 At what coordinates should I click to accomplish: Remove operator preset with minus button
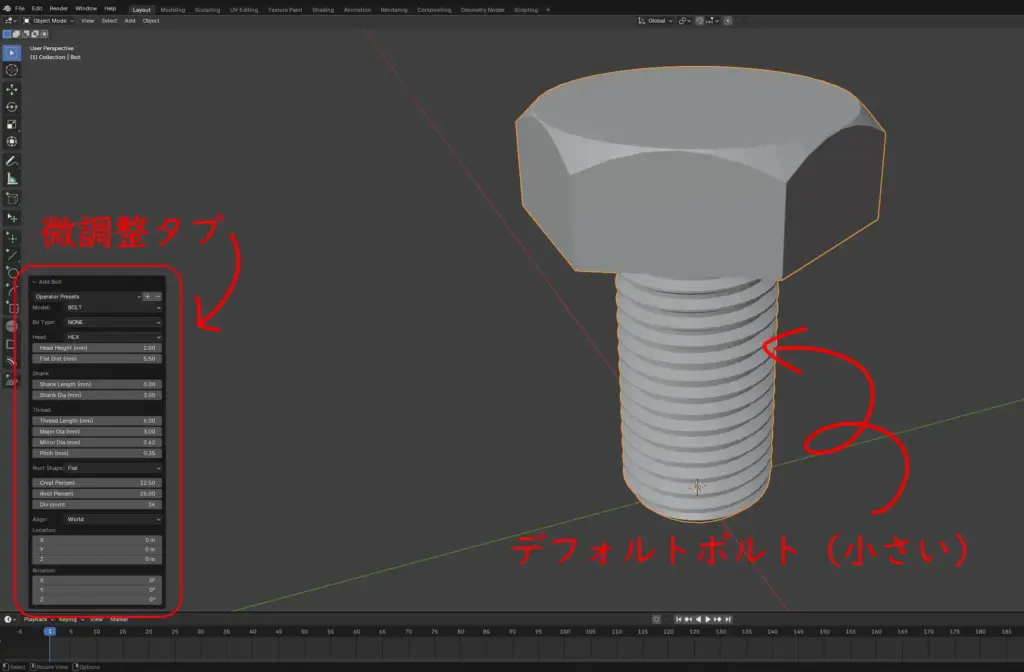(x=157, y=296)
